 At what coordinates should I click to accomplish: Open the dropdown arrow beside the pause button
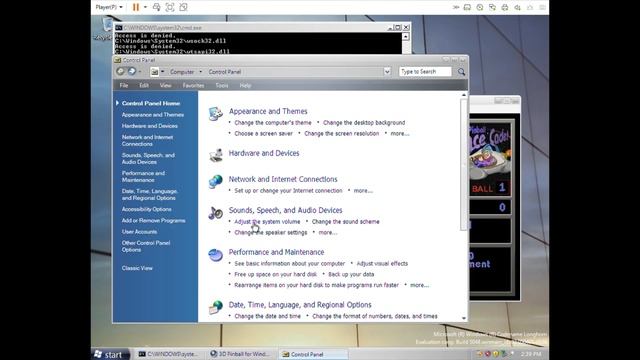(x=145, y=7)
